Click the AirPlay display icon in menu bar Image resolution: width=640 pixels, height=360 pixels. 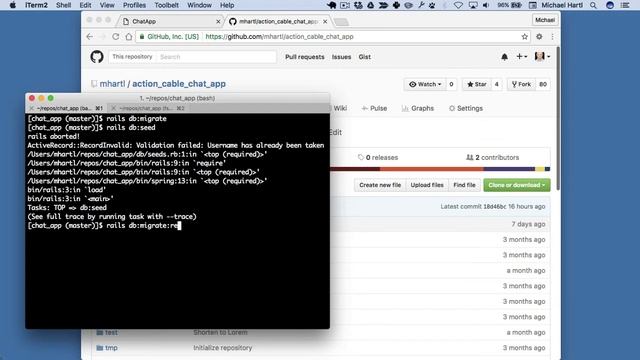pos(473,5)
